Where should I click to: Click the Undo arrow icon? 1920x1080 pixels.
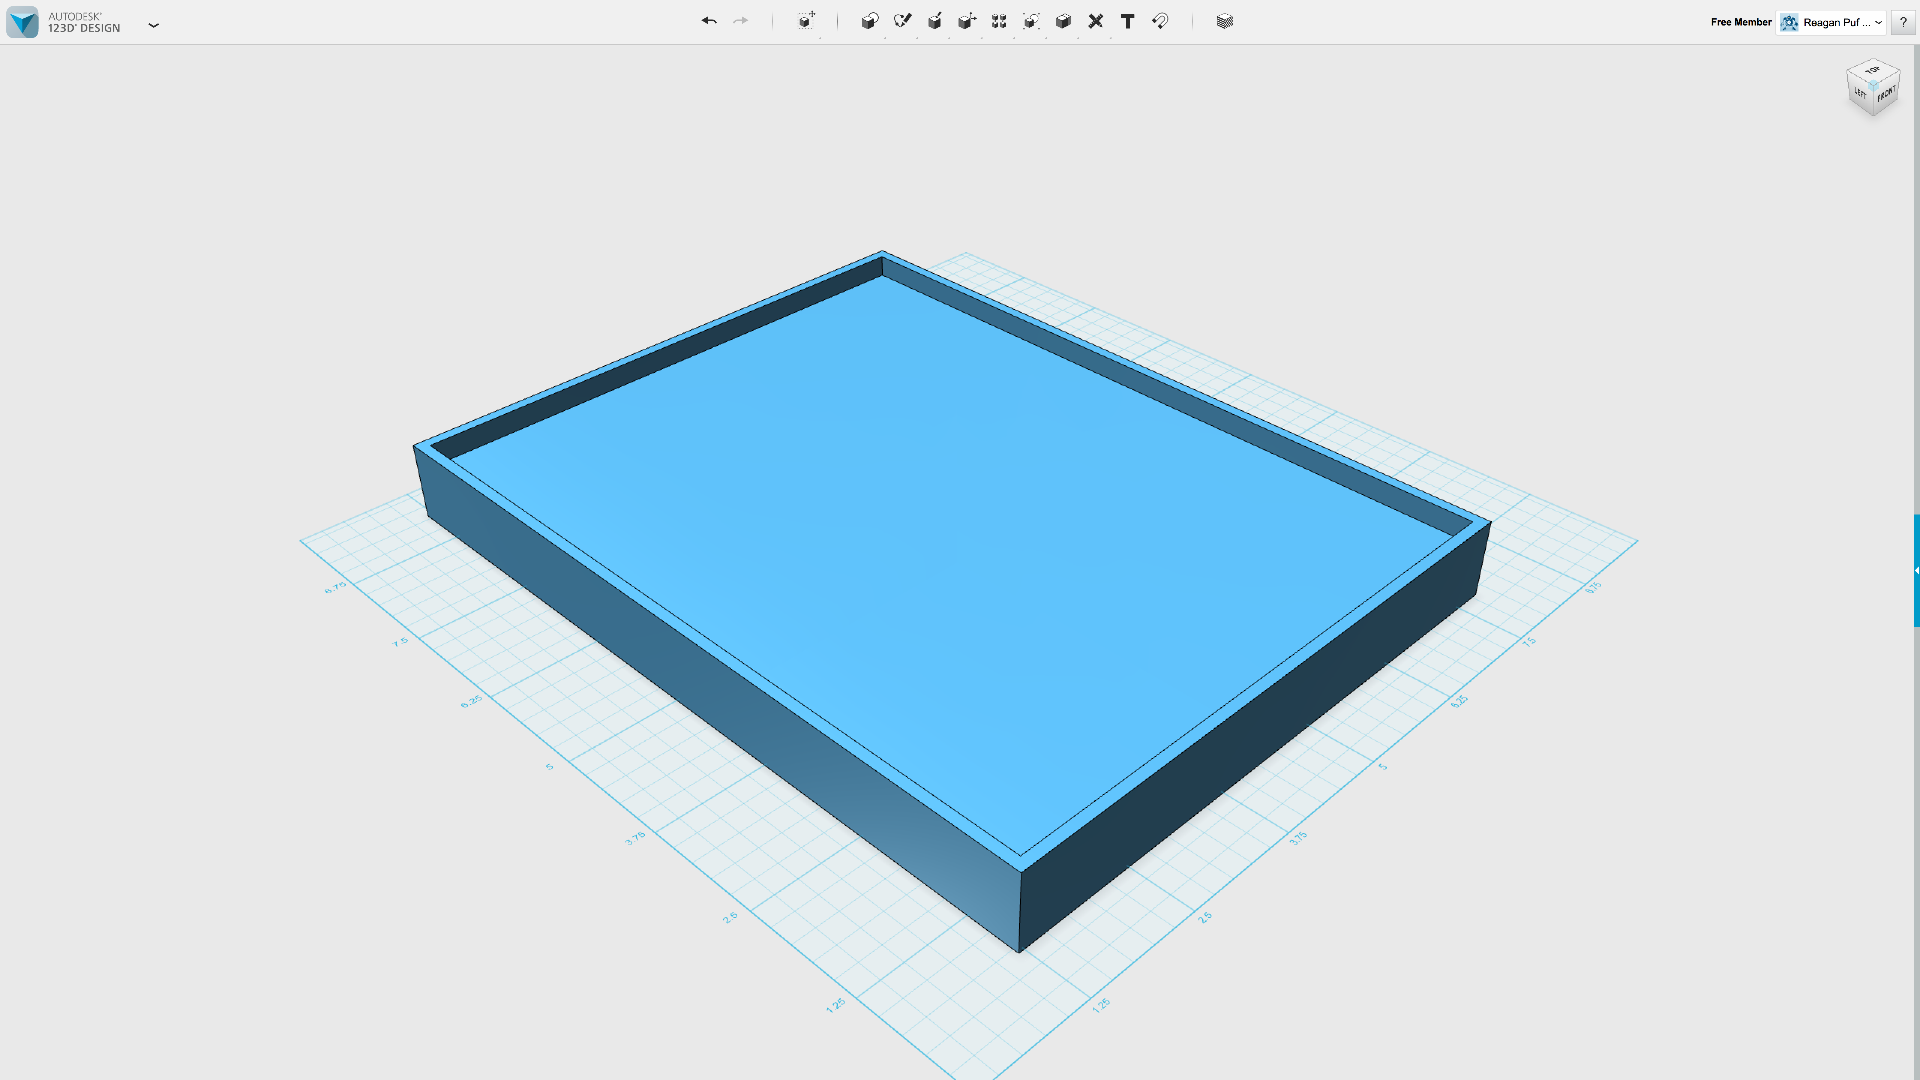pos(708,21)
